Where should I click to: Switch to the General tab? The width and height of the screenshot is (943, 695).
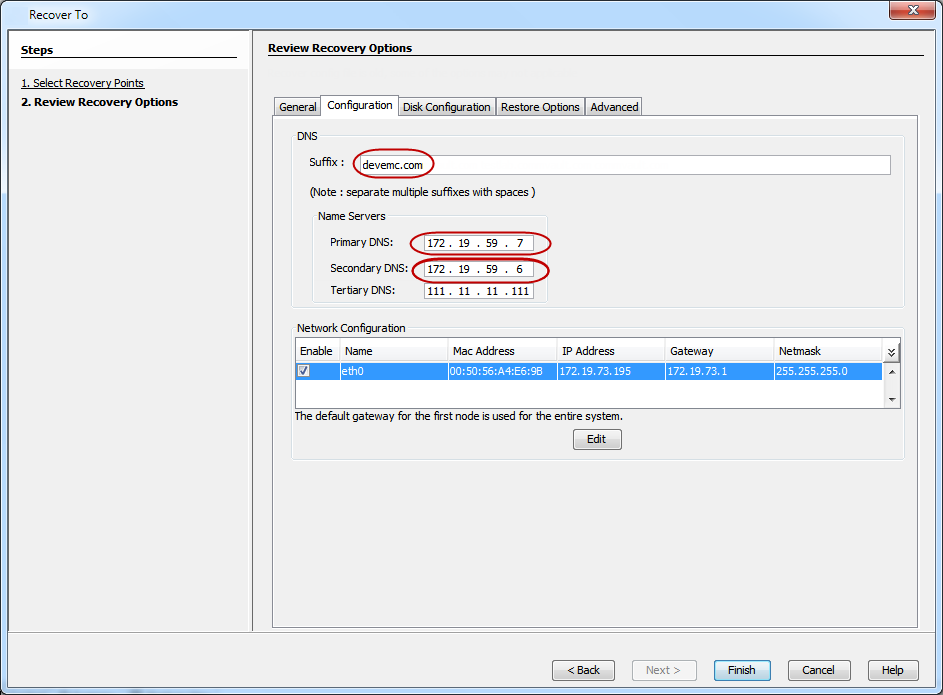[x=297, y=107]
